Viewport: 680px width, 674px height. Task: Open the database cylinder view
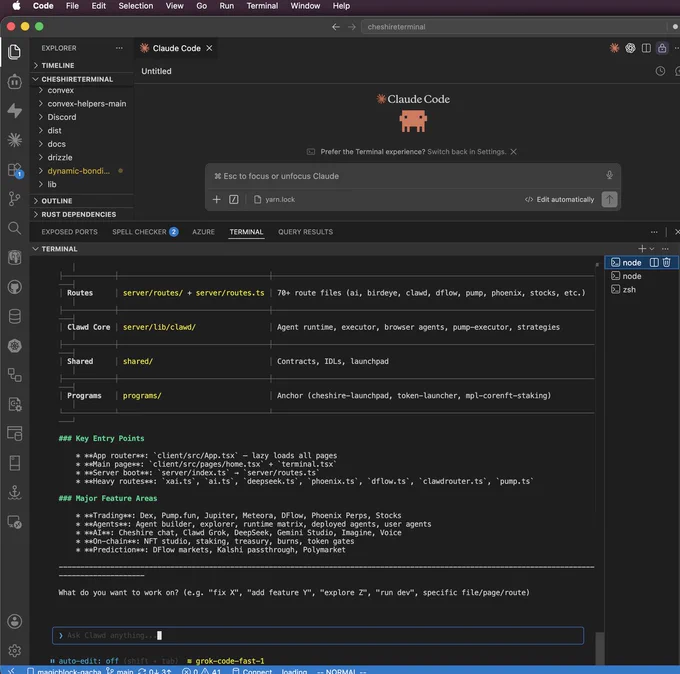click(14, 317)
